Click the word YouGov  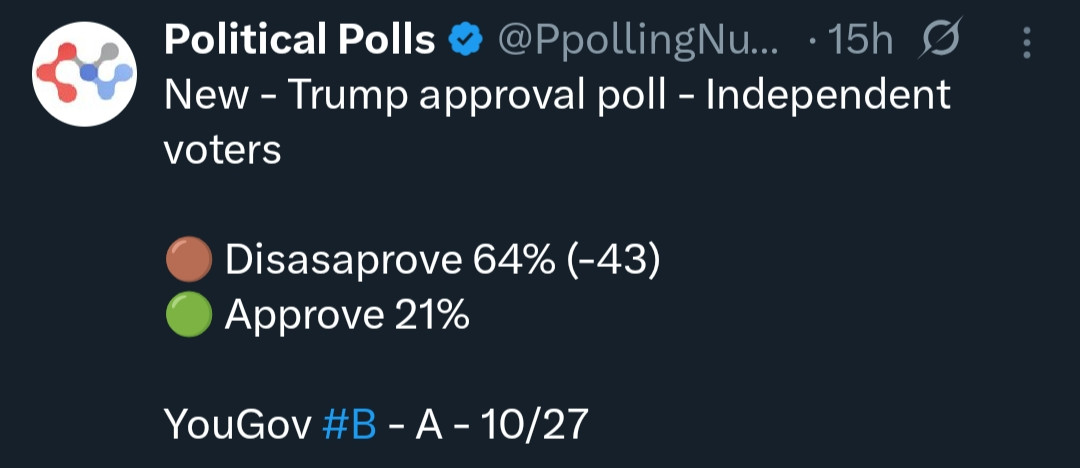pos(236,425)
